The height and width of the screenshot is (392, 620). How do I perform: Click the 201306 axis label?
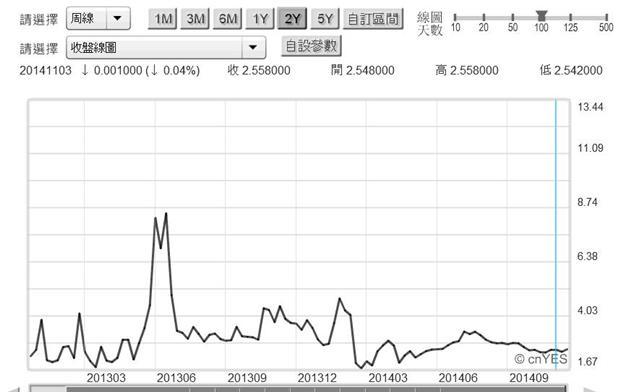[x=176, y=378]
